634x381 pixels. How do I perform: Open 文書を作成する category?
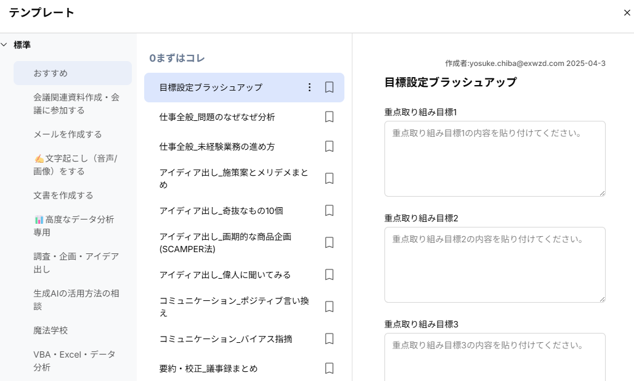coord(63,195)
